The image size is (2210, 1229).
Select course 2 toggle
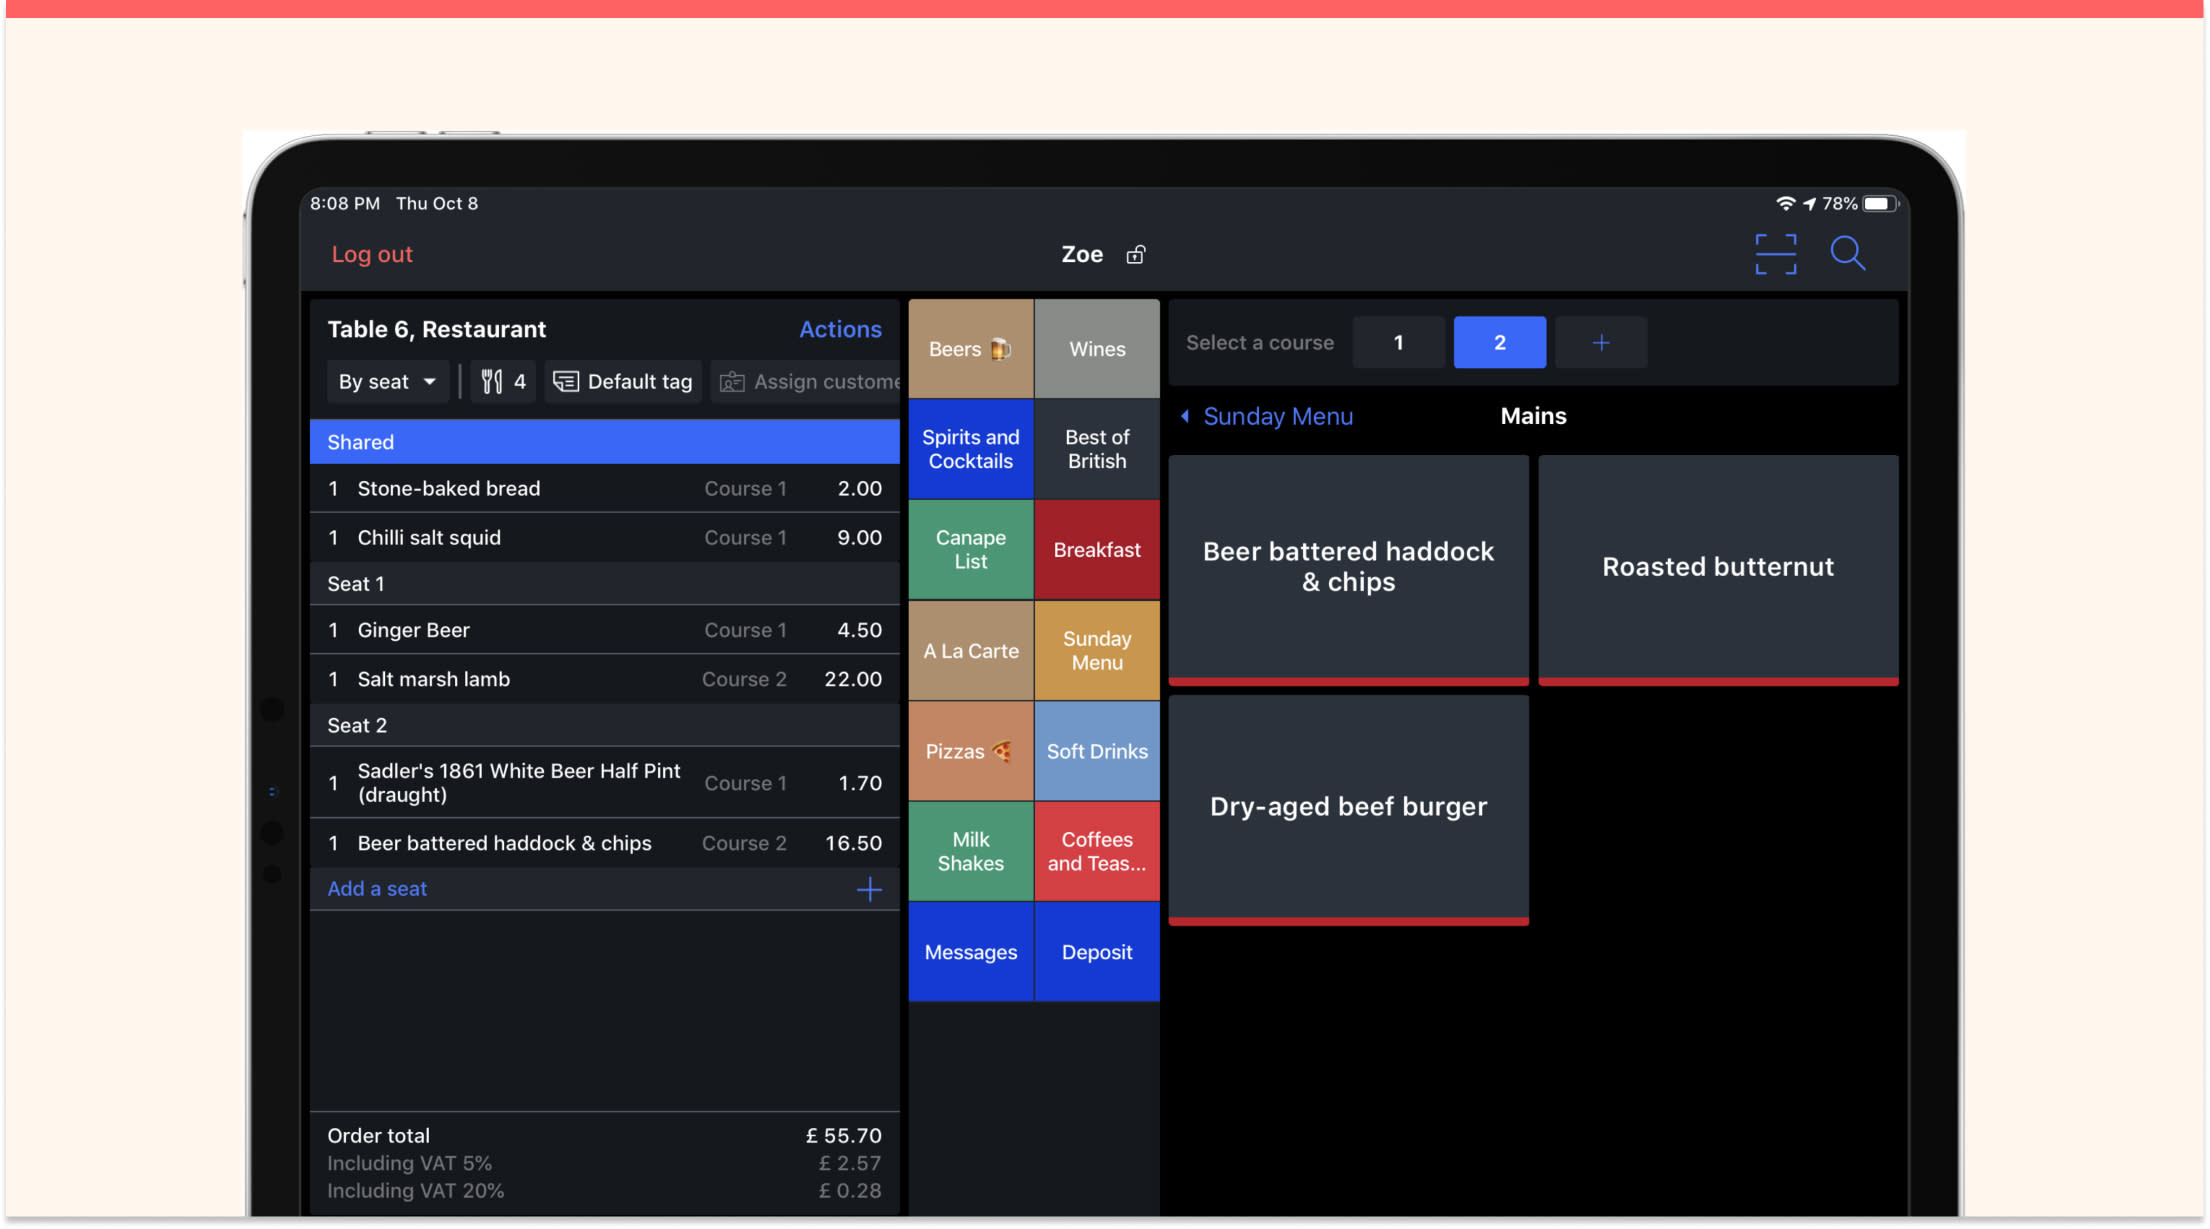1498,343
